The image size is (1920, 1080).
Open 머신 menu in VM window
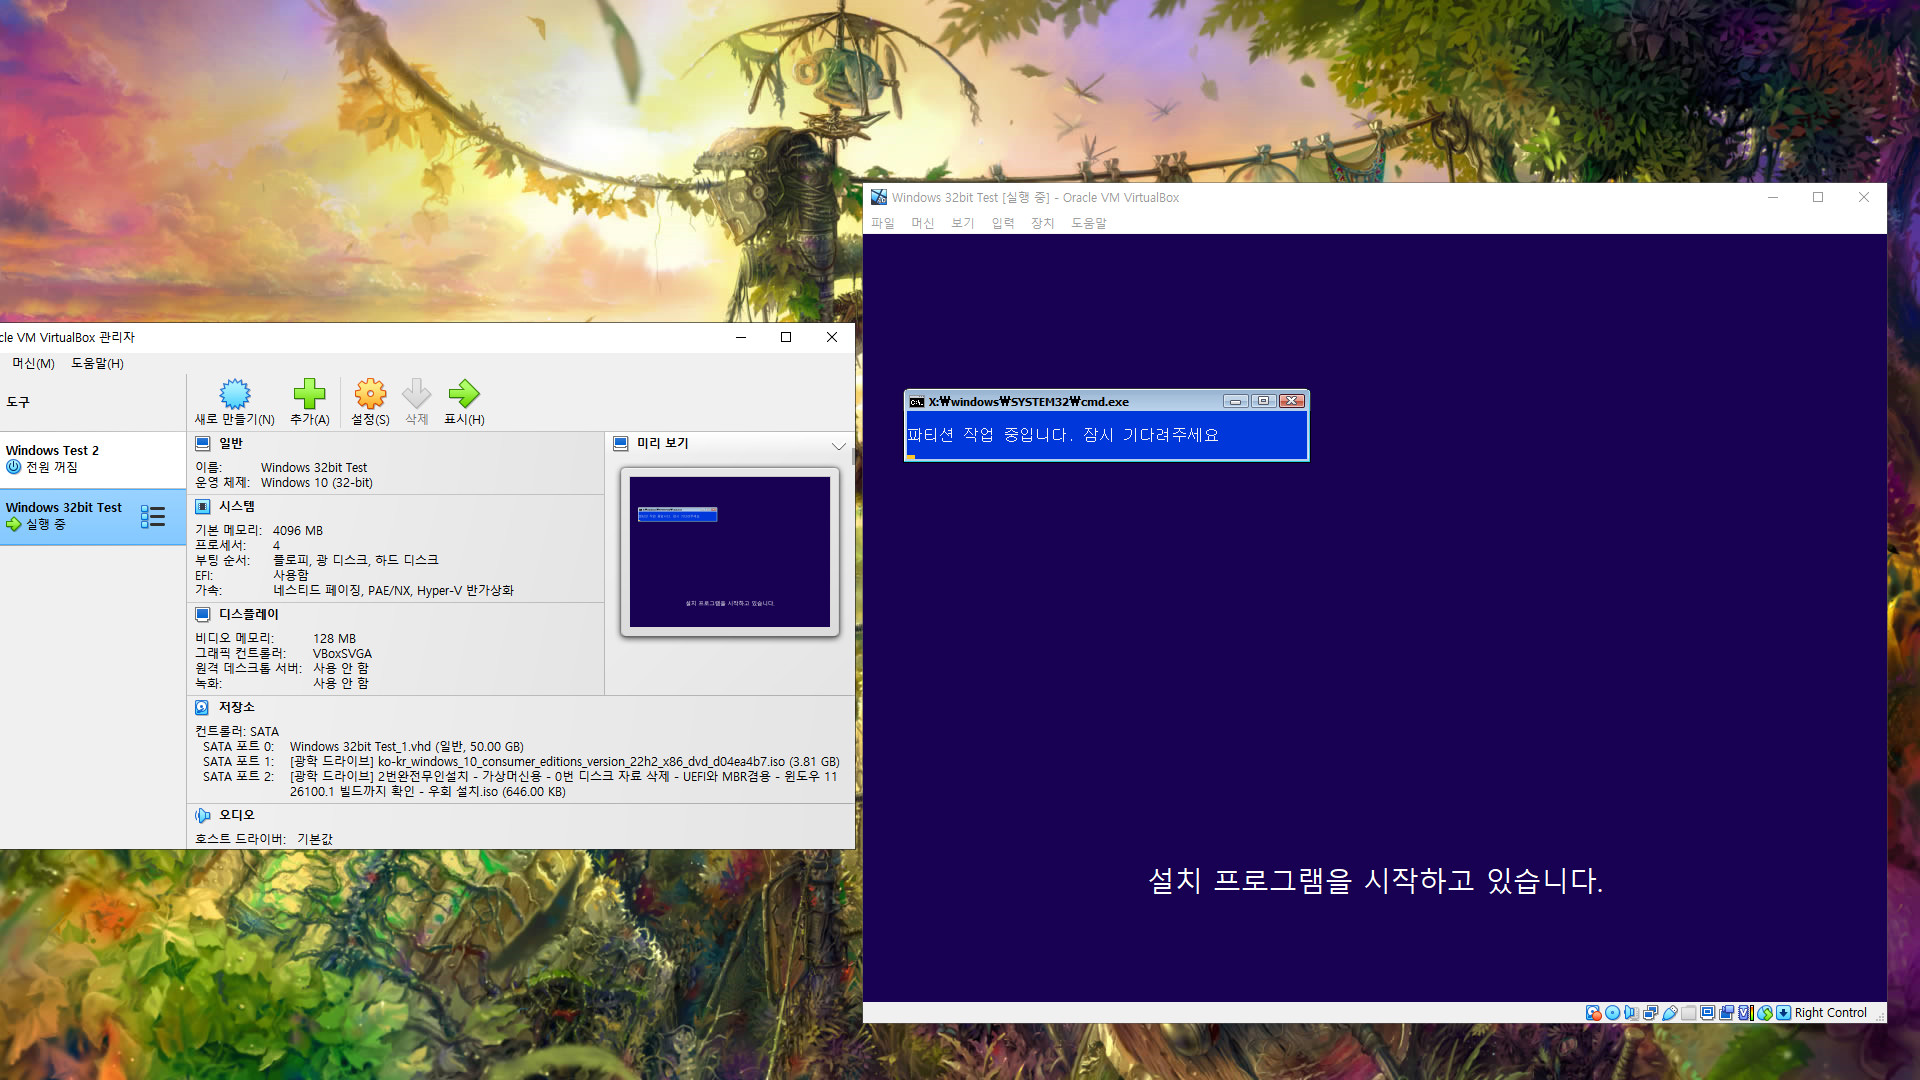click(923, 223)
